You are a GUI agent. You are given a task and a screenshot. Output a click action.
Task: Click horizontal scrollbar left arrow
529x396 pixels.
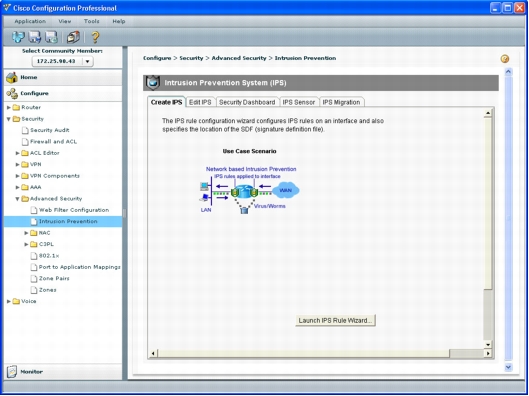153,353
